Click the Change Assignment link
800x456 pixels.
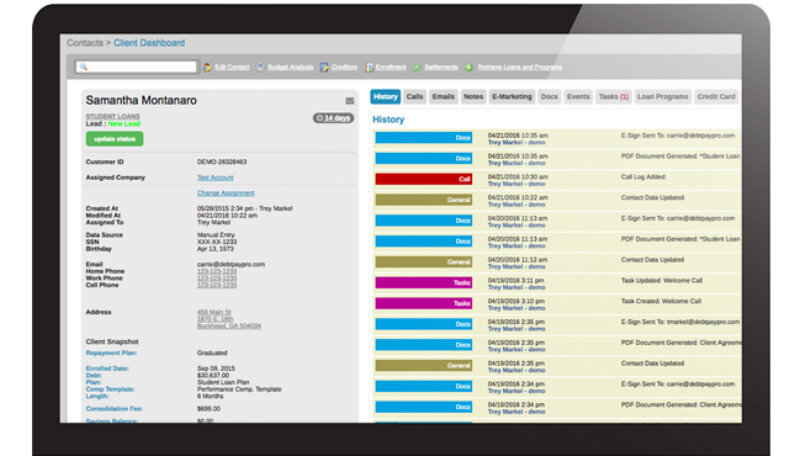(x=225, y=193)
